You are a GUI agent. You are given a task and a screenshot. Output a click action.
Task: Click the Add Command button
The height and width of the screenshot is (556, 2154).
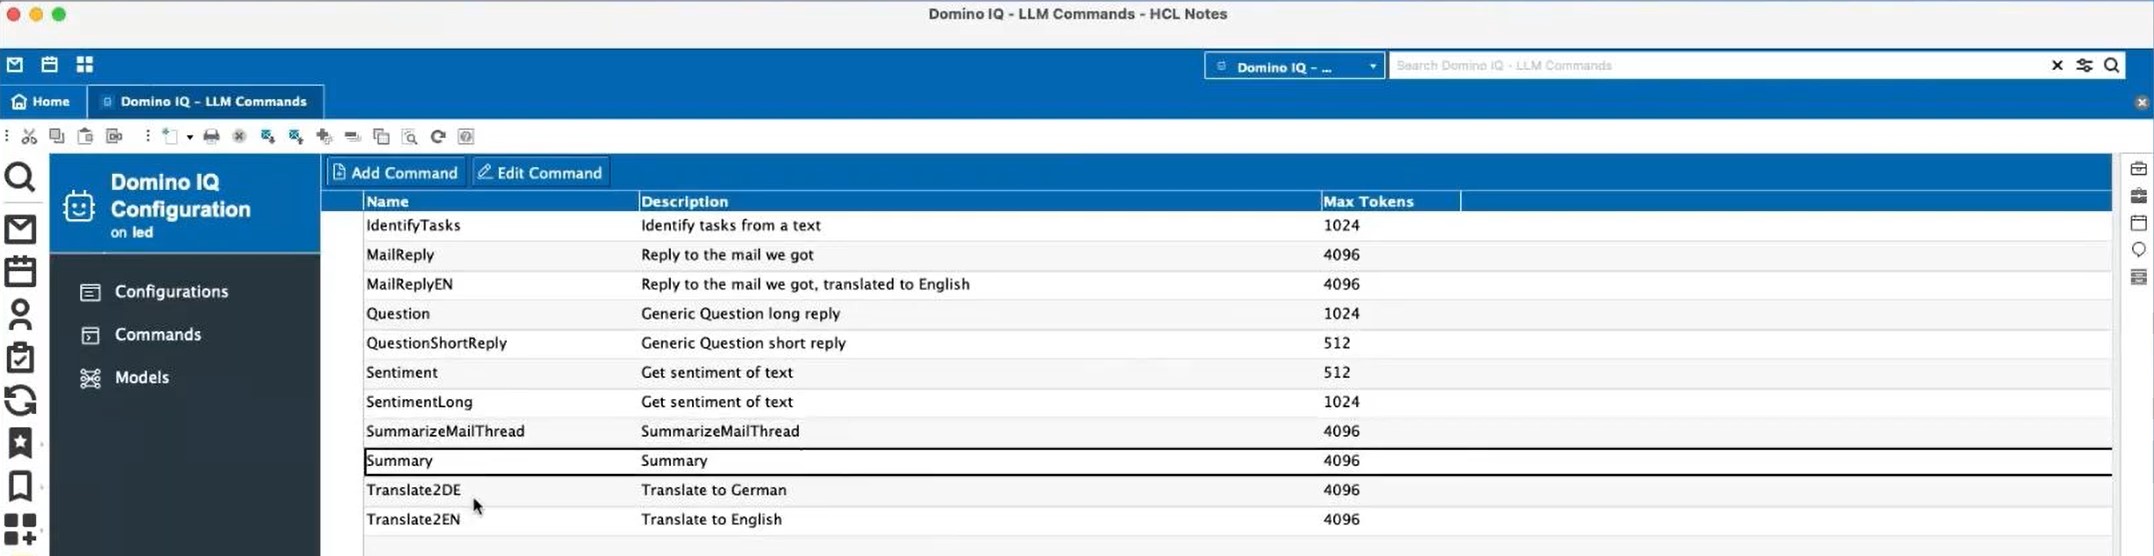(x=395, y=173)
